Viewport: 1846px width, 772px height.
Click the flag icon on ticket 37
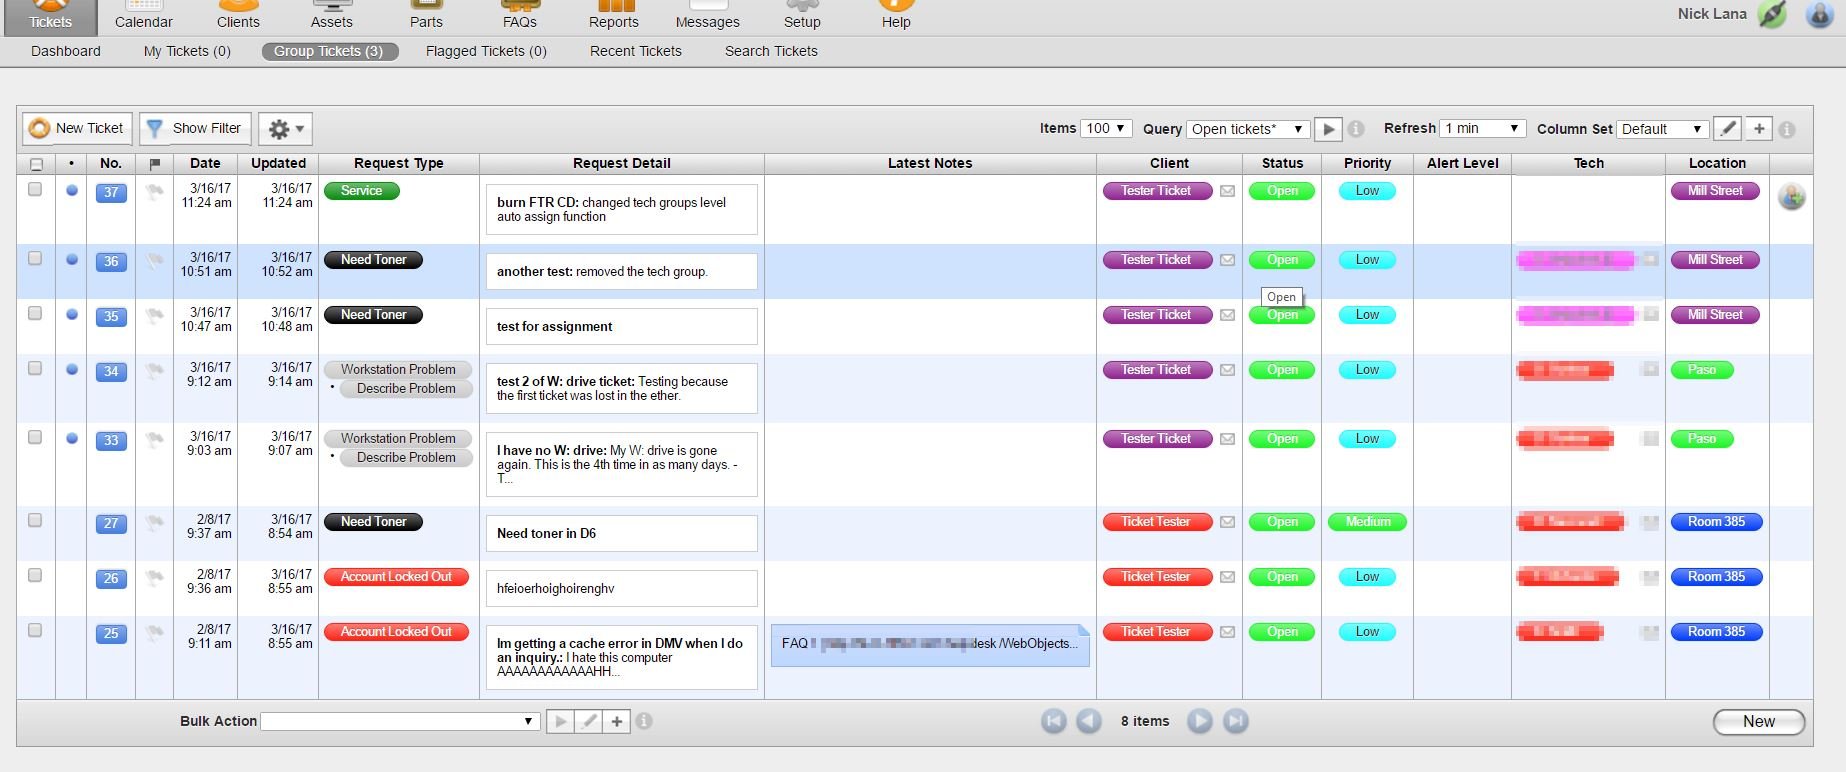tap(154, 191)
